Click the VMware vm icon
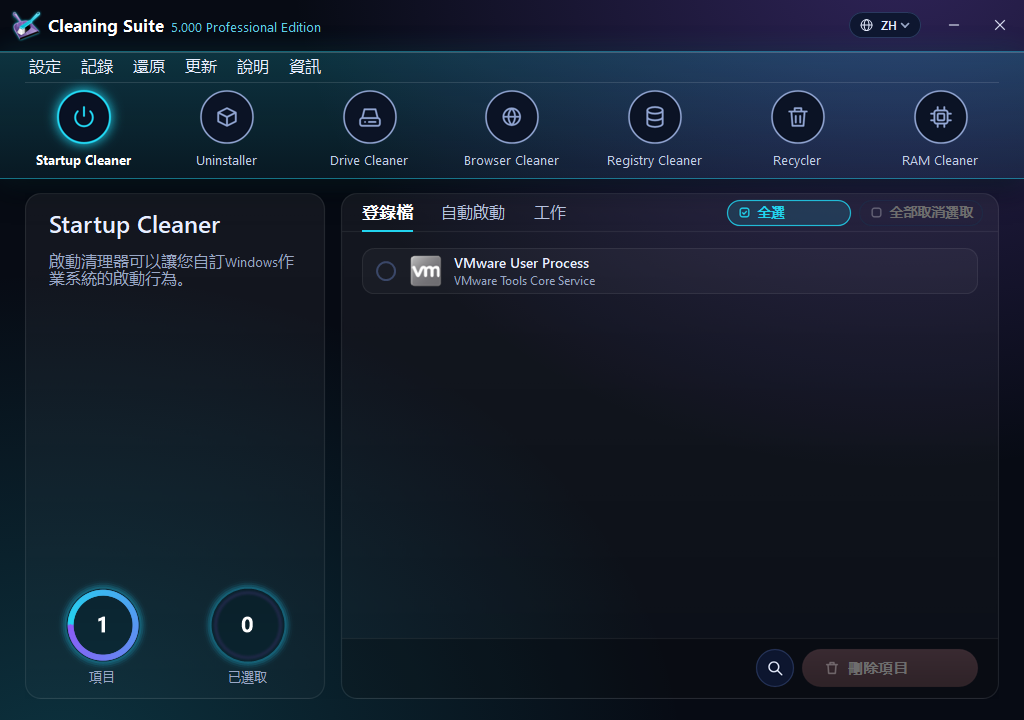 tap(426, 271)
